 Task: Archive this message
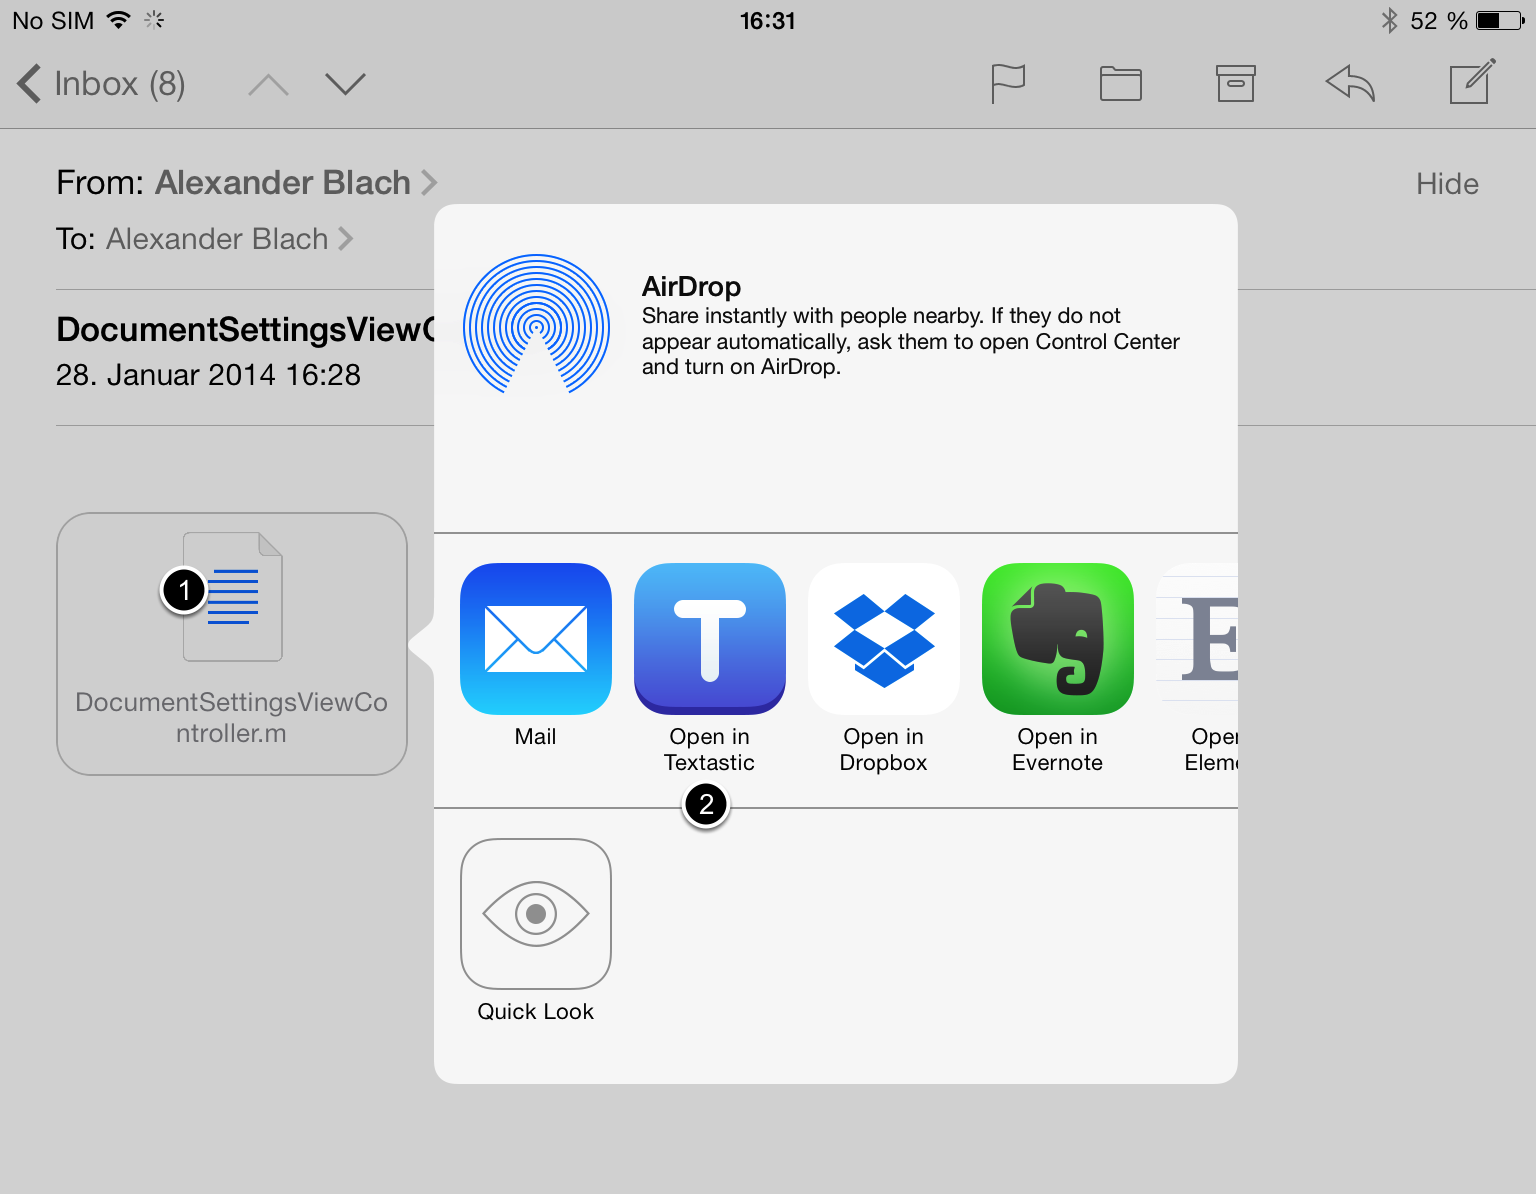1236,84
